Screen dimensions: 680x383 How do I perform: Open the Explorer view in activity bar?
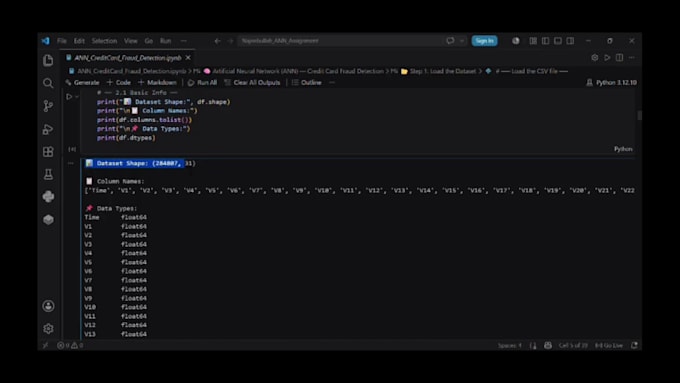point(48,60)
